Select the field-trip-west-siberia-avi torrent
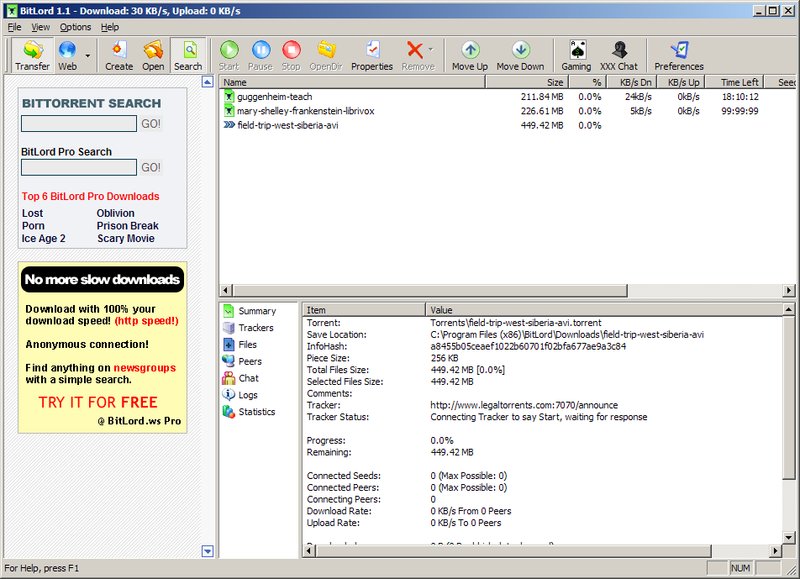The image size is (800, 579). pyautogui.click(x=507, y=125)
